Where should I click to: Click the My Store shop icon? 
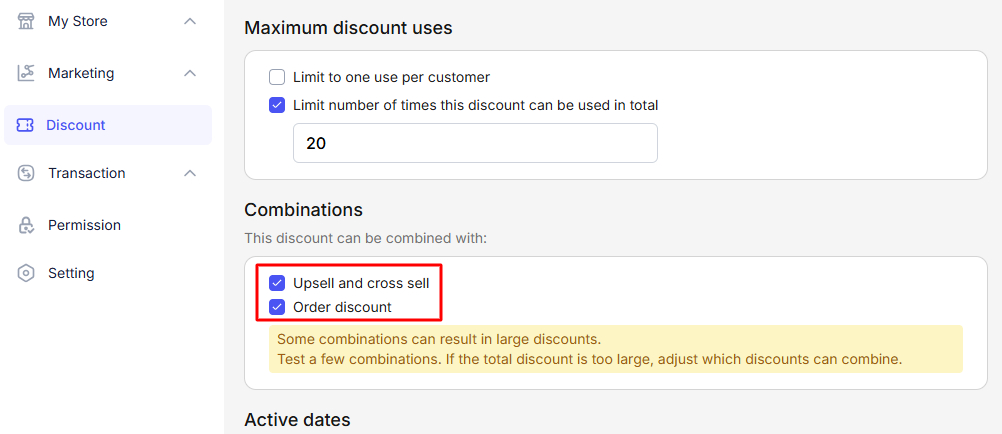click(x=26, y=21)
